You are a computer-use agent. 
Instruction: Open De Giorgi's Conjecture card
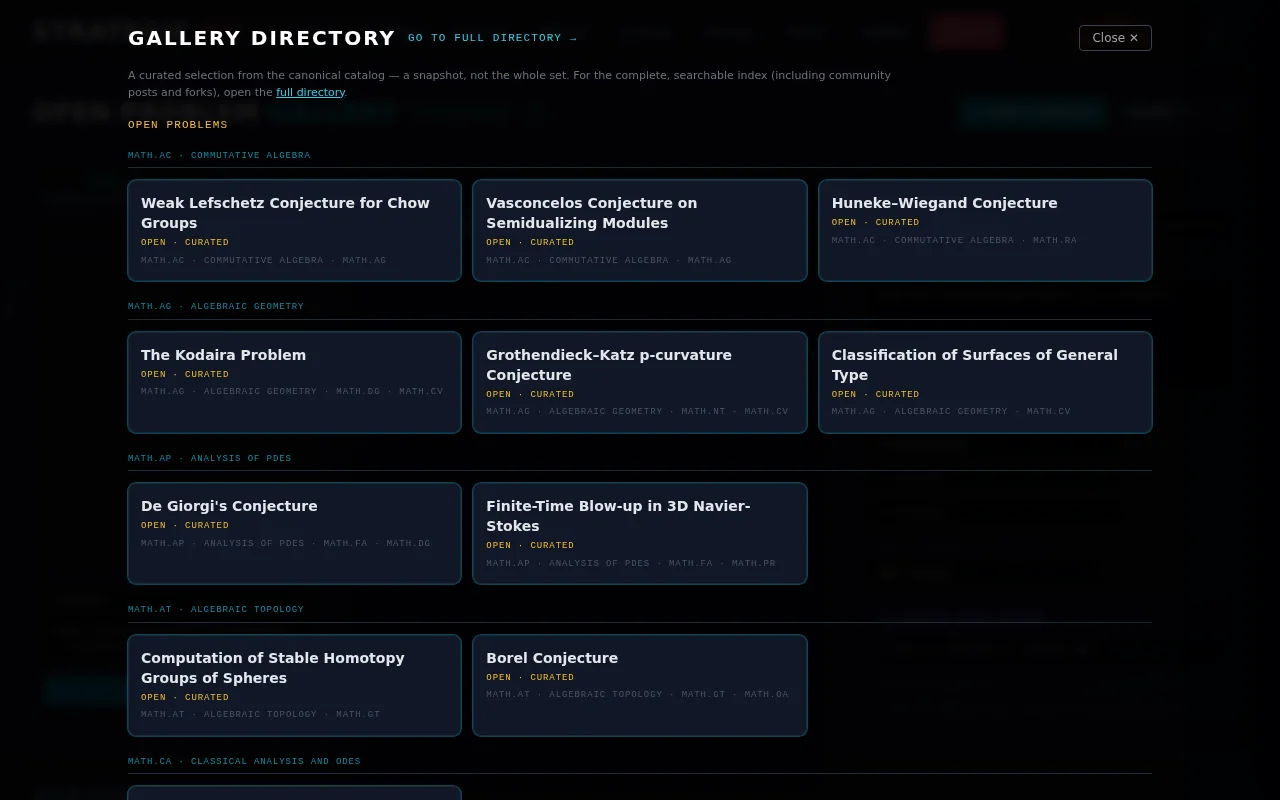(294, 533)
